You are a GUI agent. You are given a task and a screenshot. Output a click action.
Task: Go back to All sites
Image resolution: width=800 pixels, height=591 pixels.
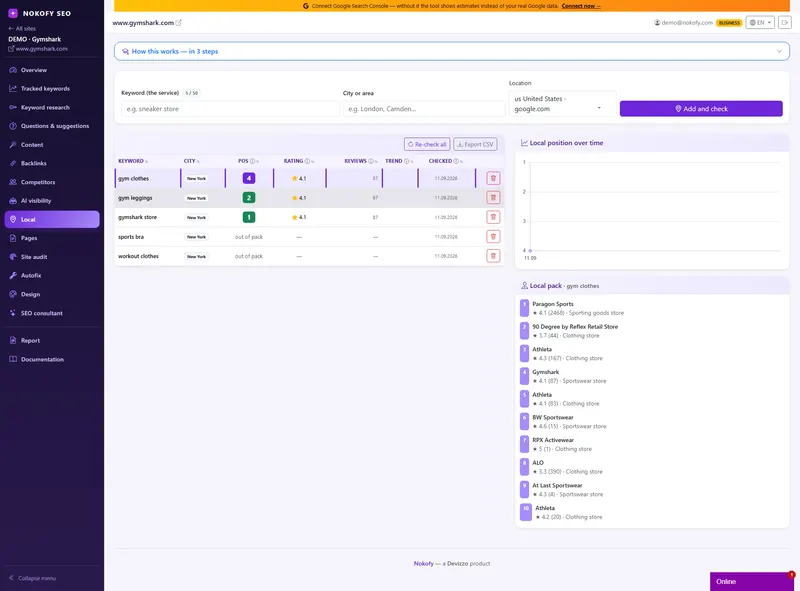click(22, 29)
